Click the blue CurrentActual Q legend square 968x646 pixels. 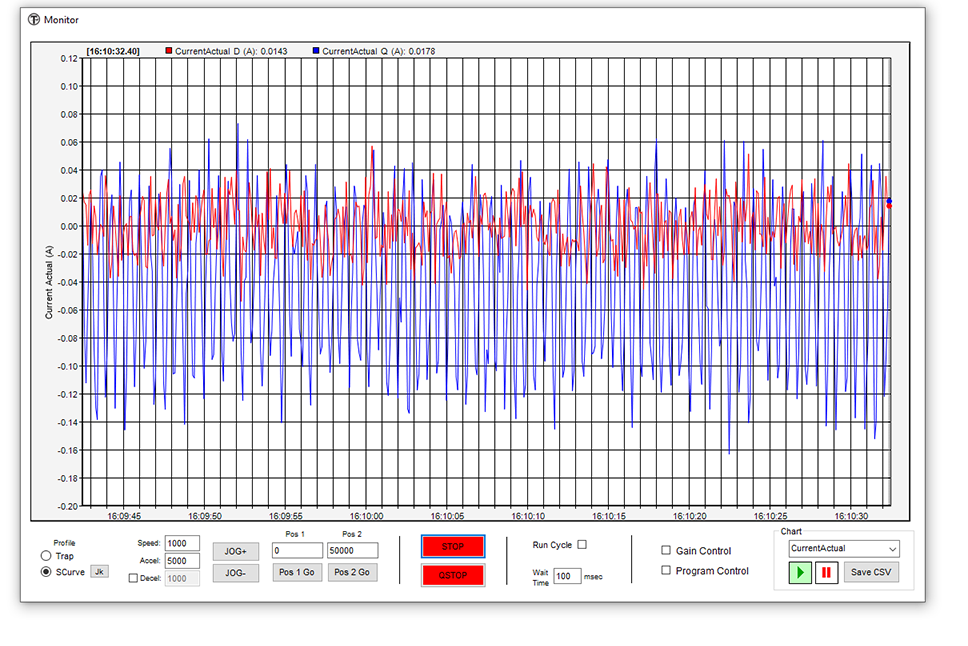click(x=316, y=51)
